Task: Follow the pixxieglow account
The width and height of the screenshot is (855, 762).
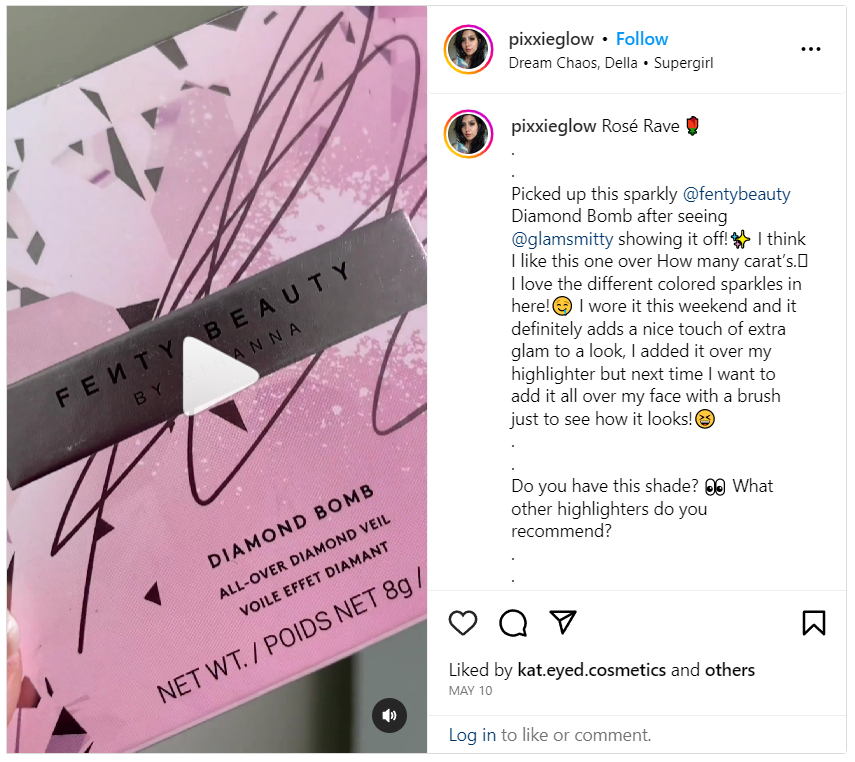Action: tap(642, 39)
